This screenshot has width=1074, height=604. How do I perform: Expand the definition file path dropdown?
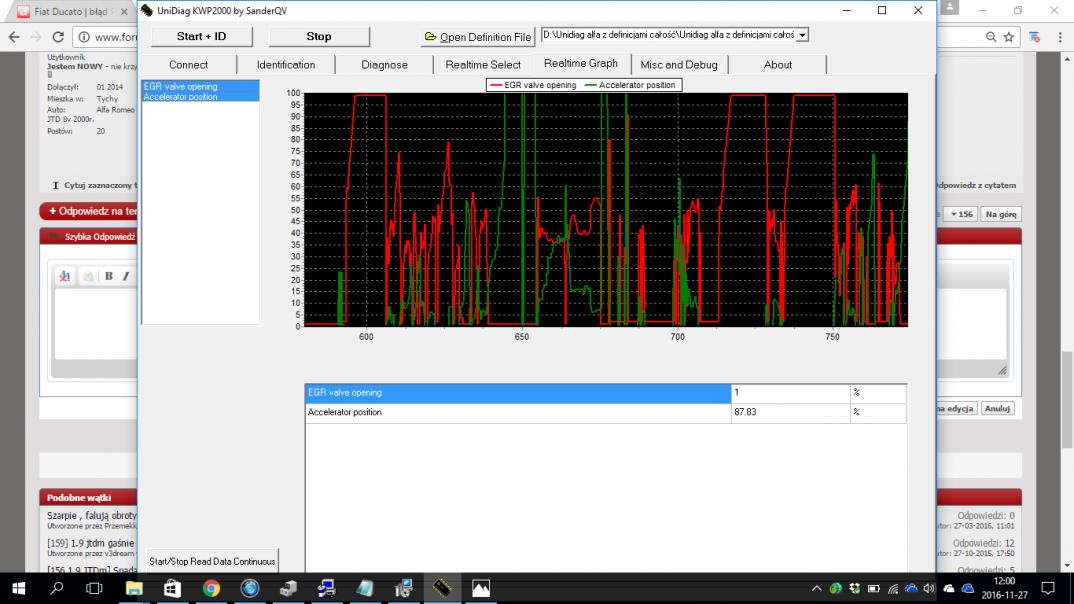802,35
